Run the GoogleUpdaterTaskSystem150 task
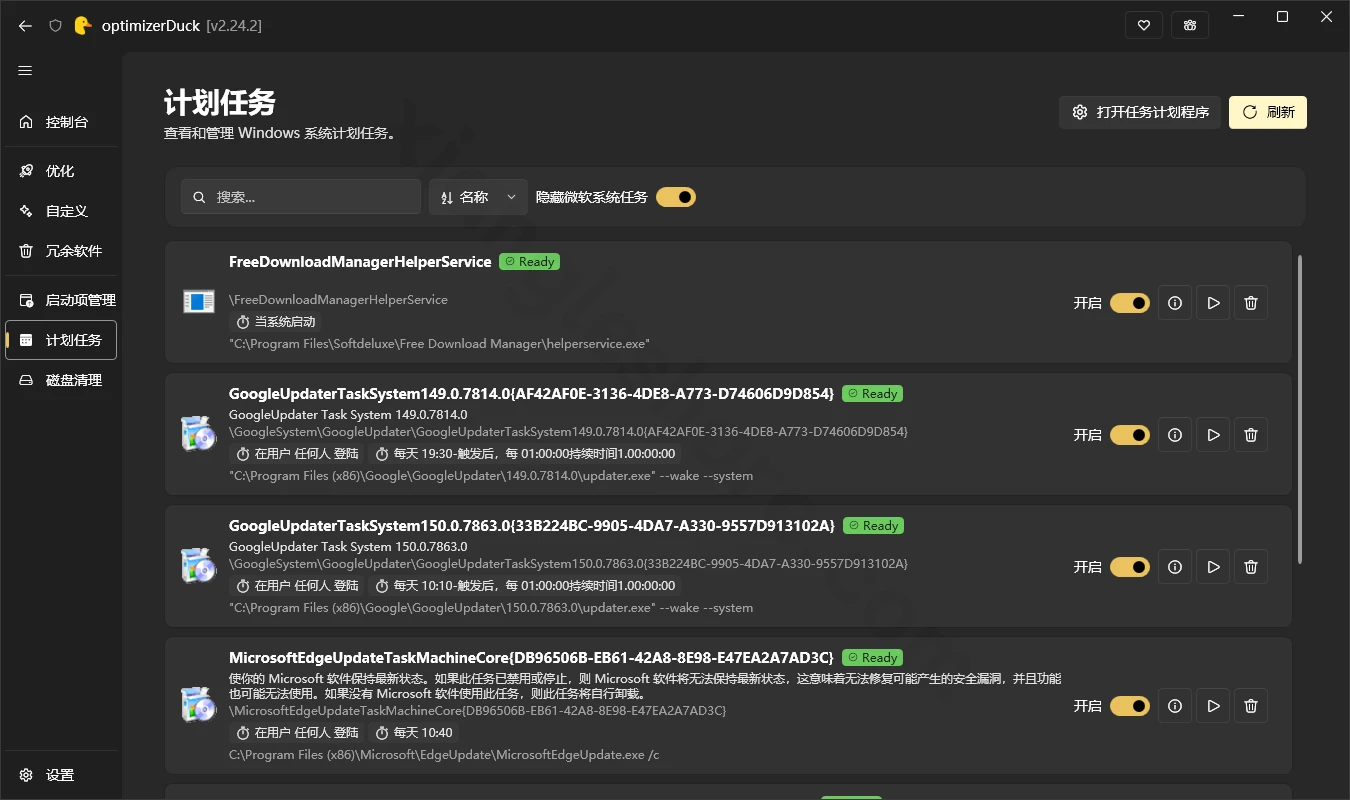1350x800 pixels. click(1213, 567)
